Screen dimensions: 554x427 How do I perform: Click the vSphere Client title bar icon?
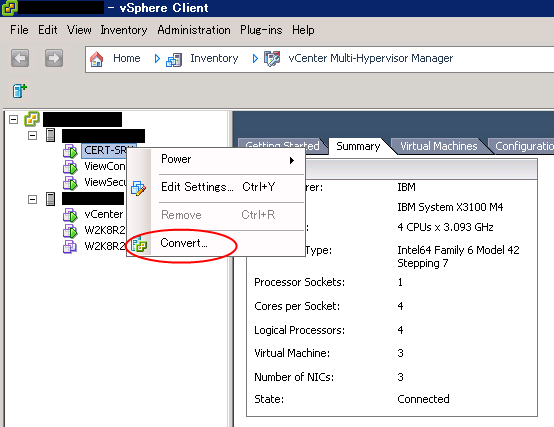[9, 8]
